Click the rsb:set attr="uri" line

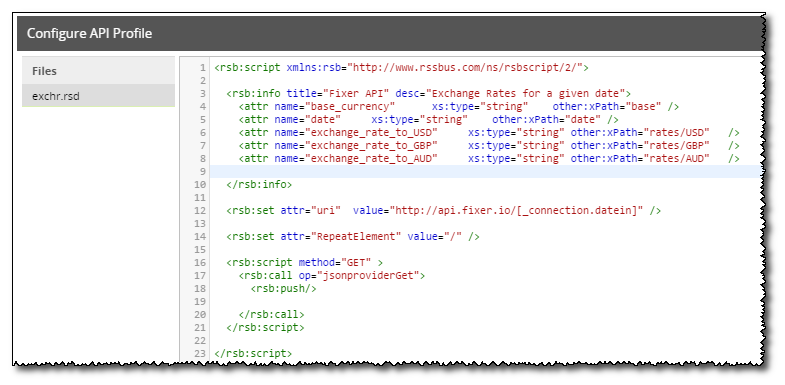point(444,210)
